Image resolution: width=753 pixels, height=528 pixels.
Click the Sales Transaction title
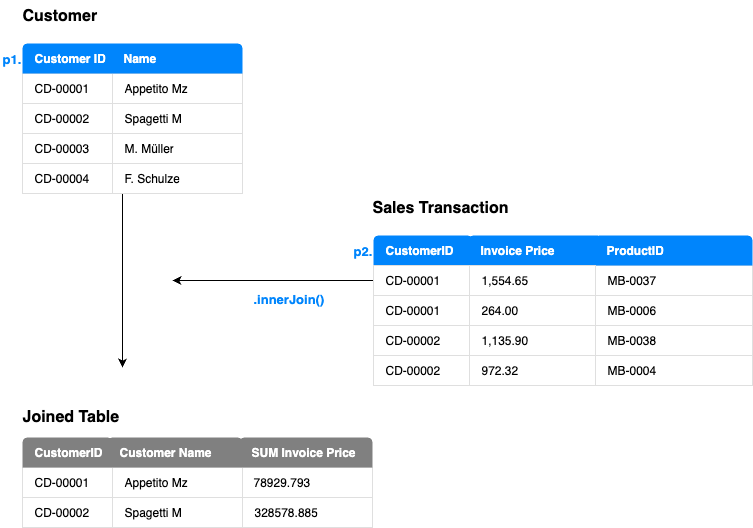coord(440,208)
